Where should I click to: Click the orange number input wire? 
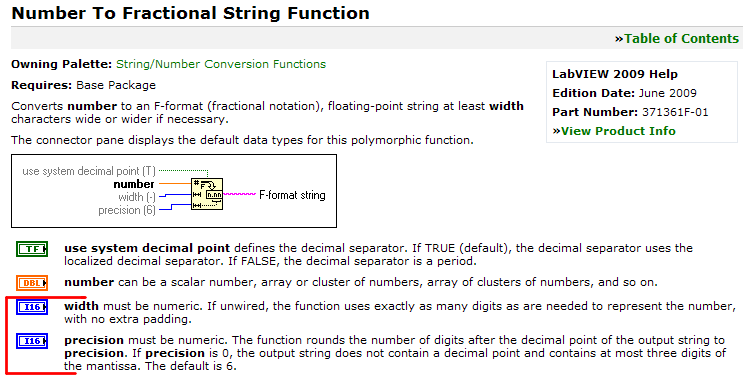(x=175, y=183)
